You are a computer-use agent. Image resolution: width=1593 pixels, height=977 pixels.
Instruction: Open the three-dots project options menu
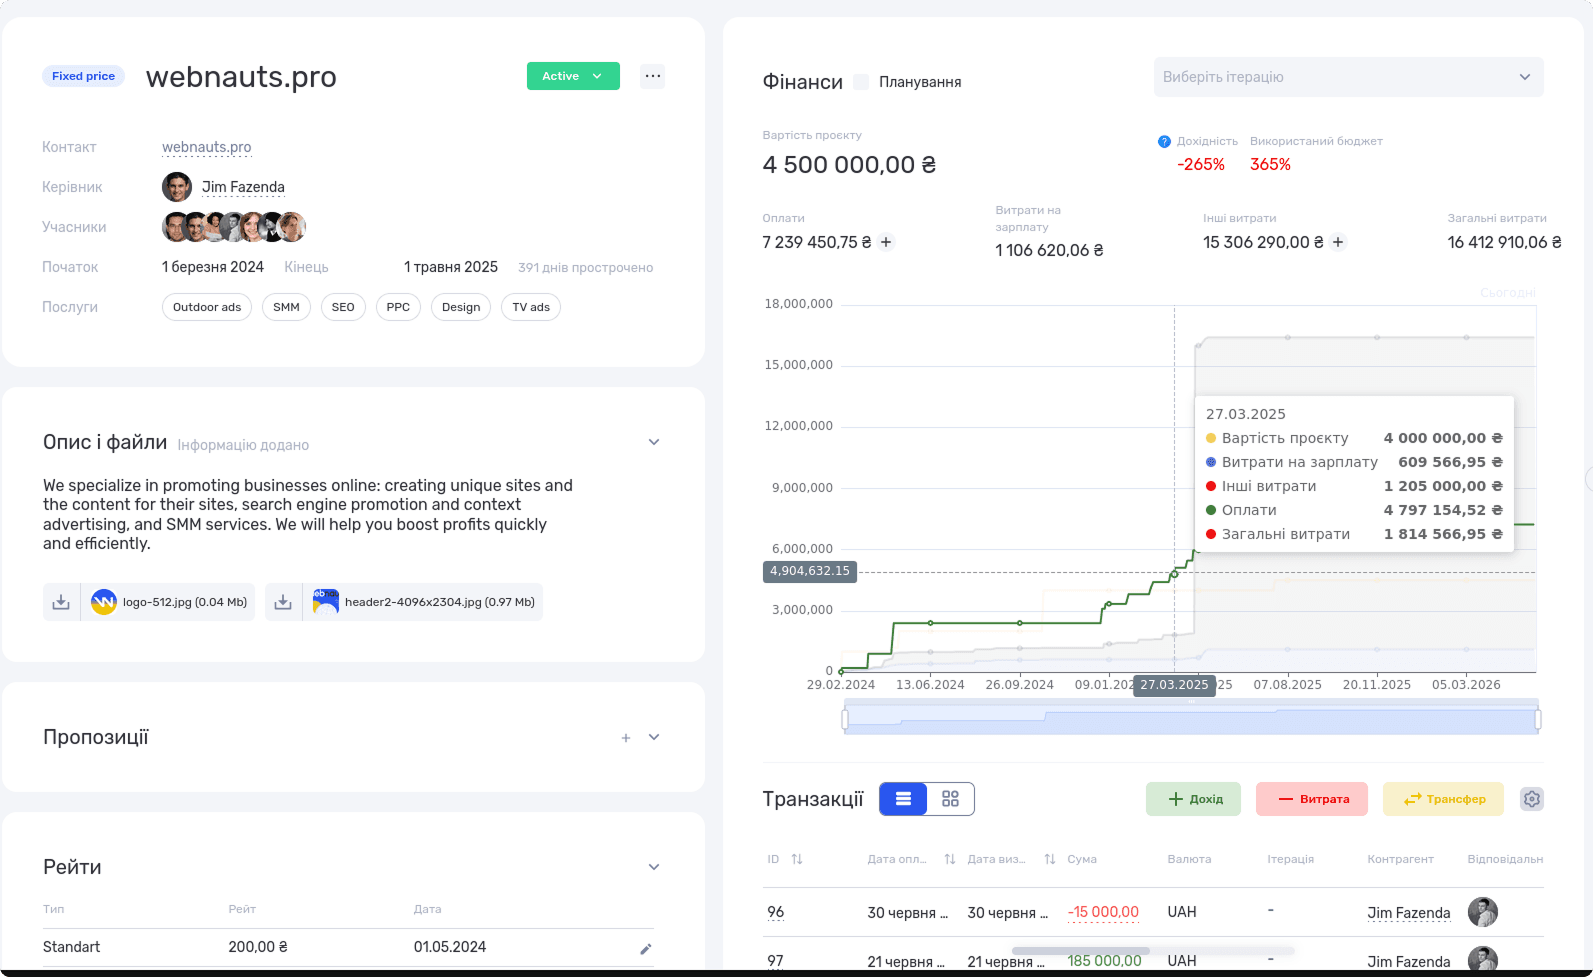click(x=653, y=76)
